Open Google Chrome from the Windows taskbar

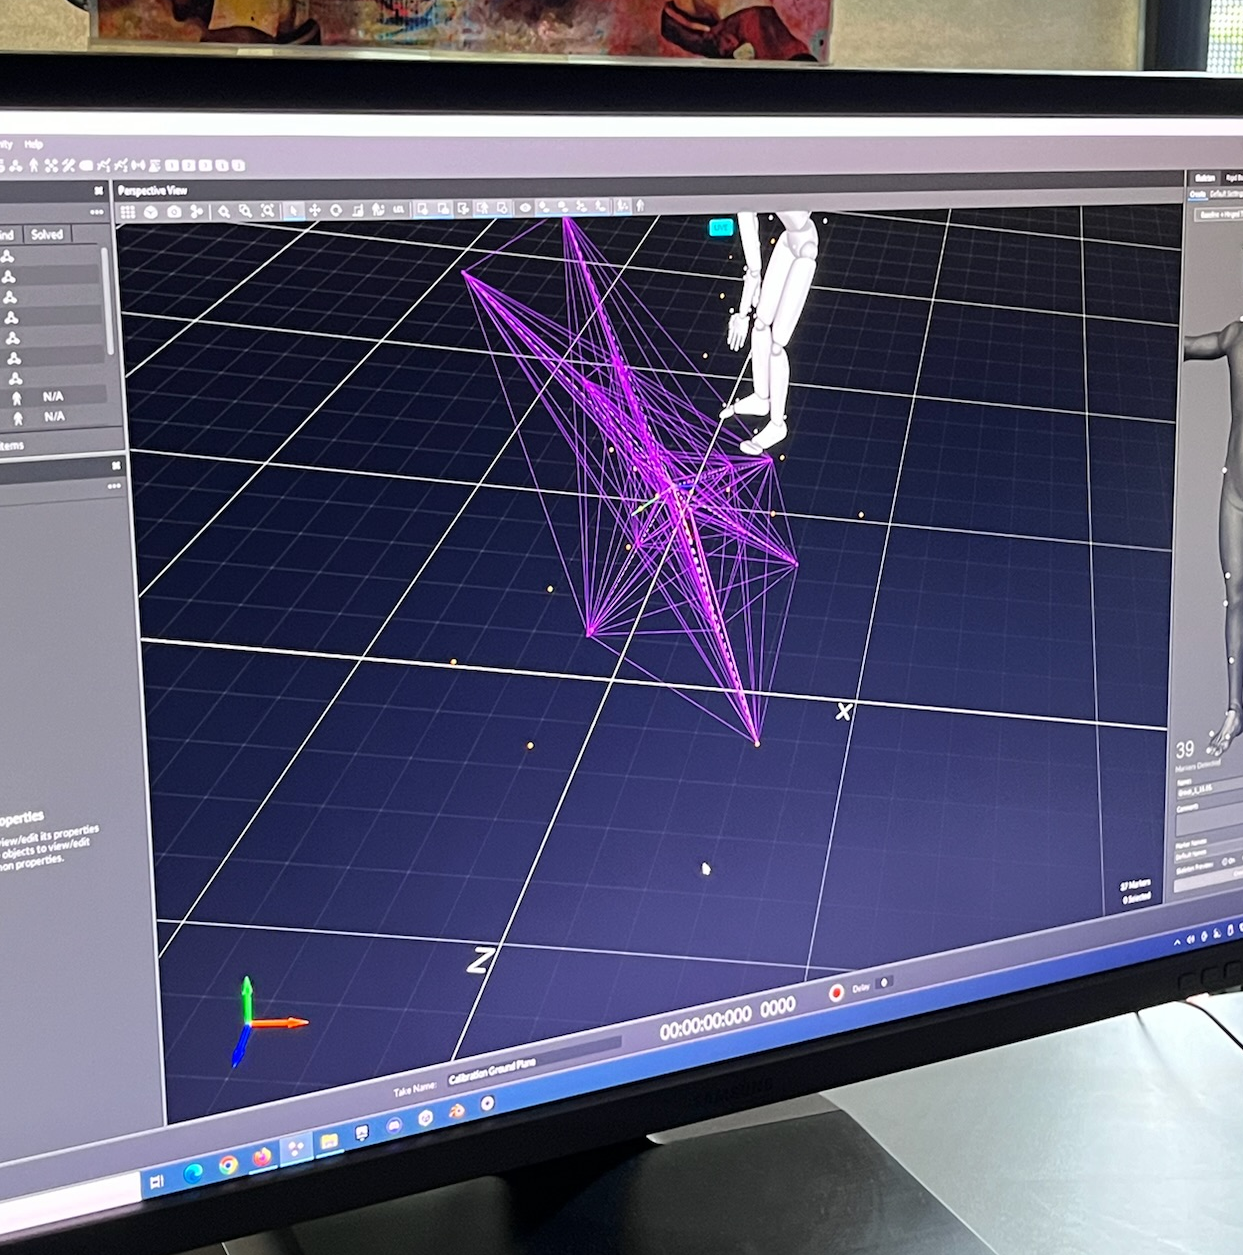tap(230, 1166)
